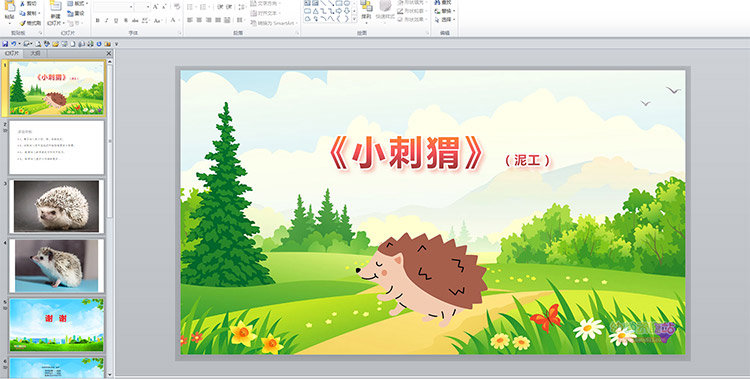Toggle Bold formatting
Viewport: 750px width, 379px height.
[98, 21]
